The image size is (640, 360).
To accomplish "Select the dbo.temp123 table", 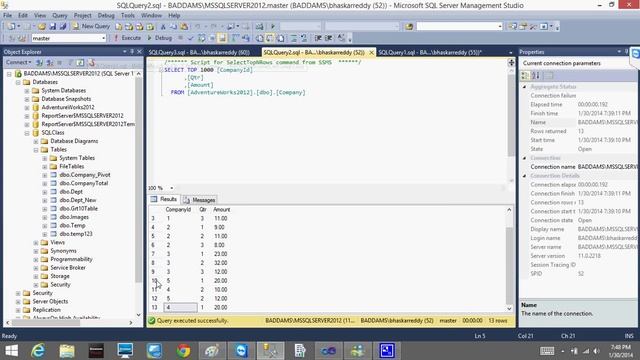I will (76, 234).
